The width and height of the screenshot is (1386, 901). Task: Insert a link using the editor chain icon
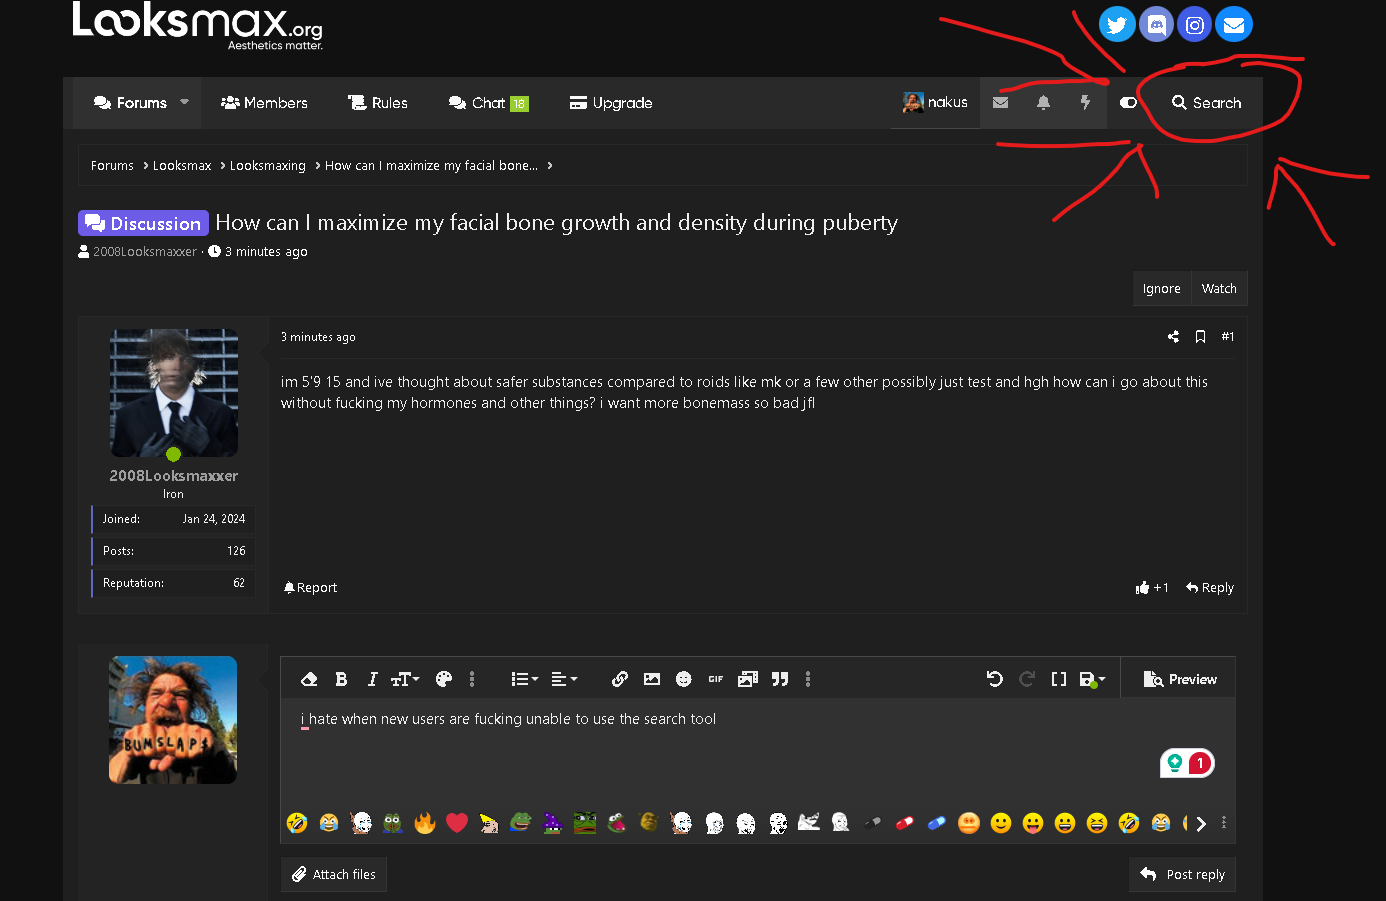pos(620,679)
